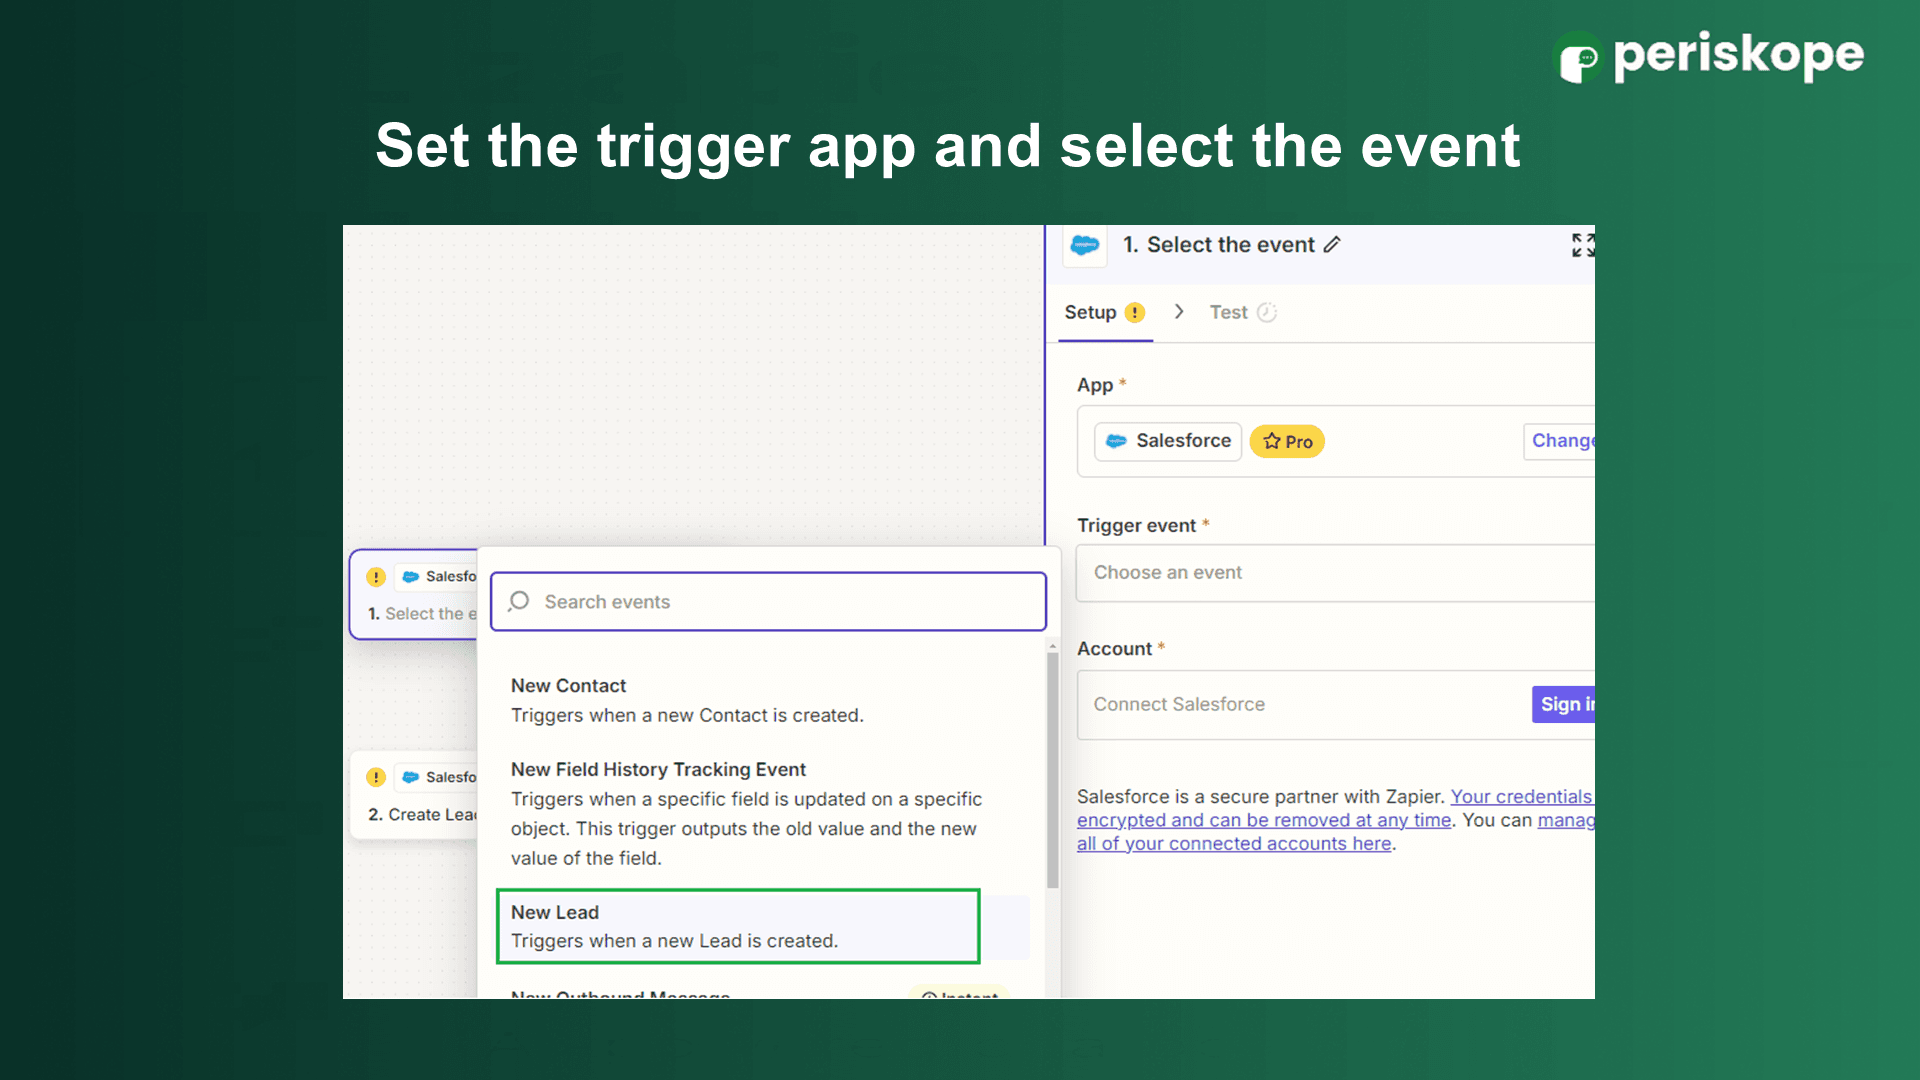
Task: Click warning icon on Create Lead step
Action: (x=376, y=777)
